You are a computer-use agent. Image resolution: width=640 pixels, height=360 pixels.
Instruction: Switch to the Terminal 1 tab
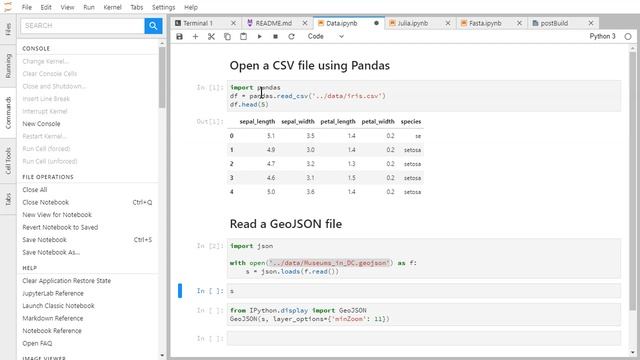198,23
